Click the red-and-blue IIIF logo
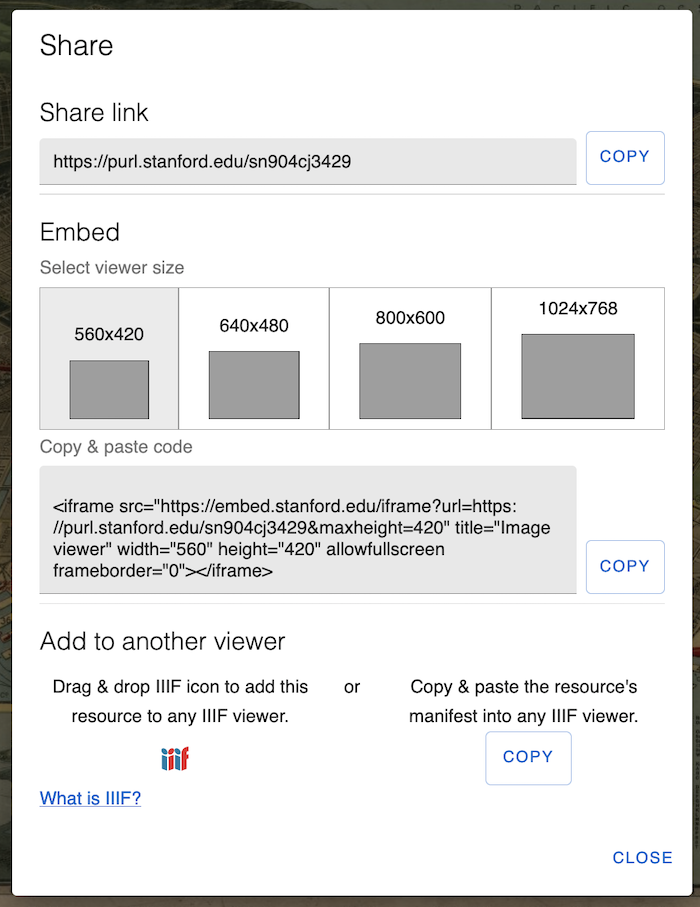This screenshot has width=700, height=907. coord(174,758)
